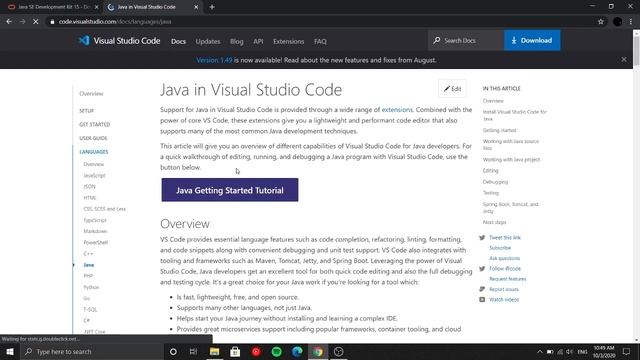Image resolution: width=640 pixels, height=360 pixels.
Task: Open JSON in the Languages list
Action: click(x=90, y=187)
